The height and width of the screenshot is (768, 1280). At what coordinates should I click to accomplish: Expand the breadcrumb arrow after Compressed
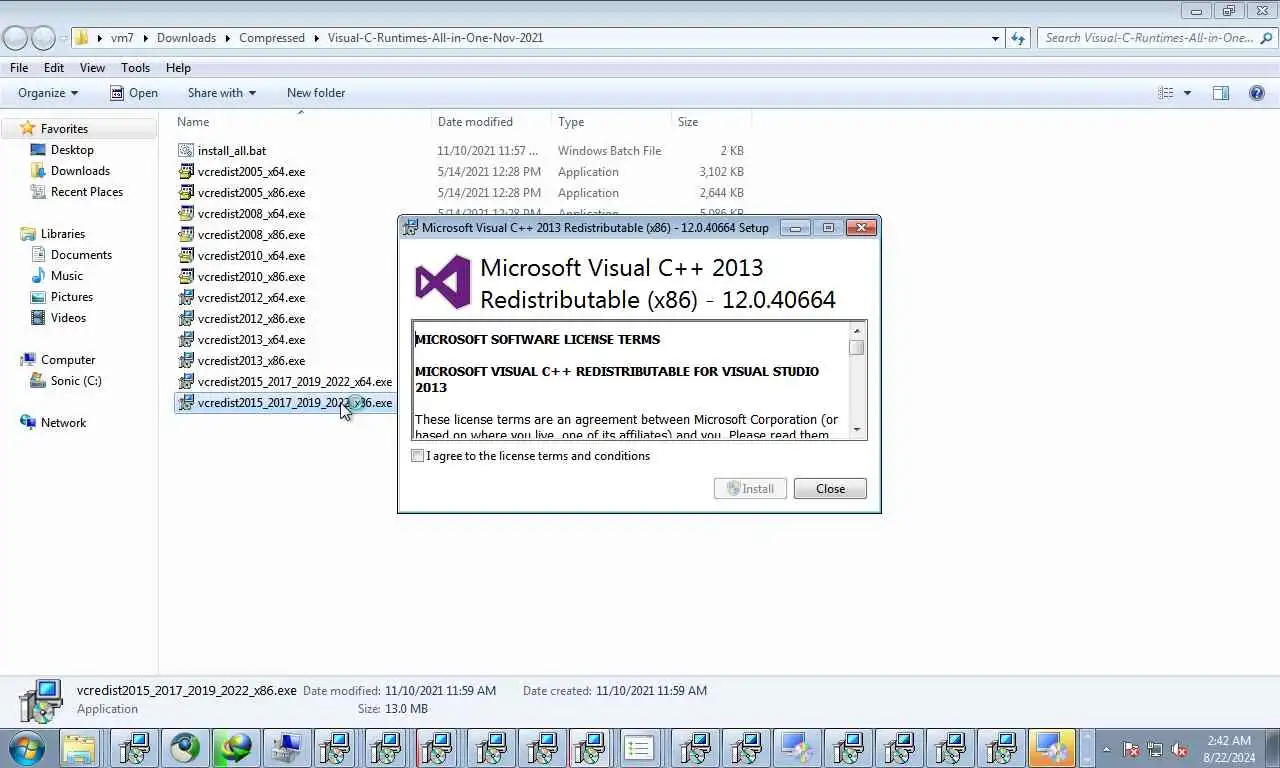tap(317, 38)
